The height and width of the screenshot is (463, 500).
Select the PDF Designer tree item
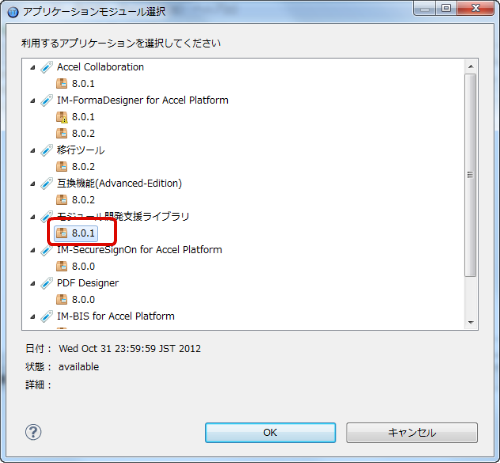[88, 283]
